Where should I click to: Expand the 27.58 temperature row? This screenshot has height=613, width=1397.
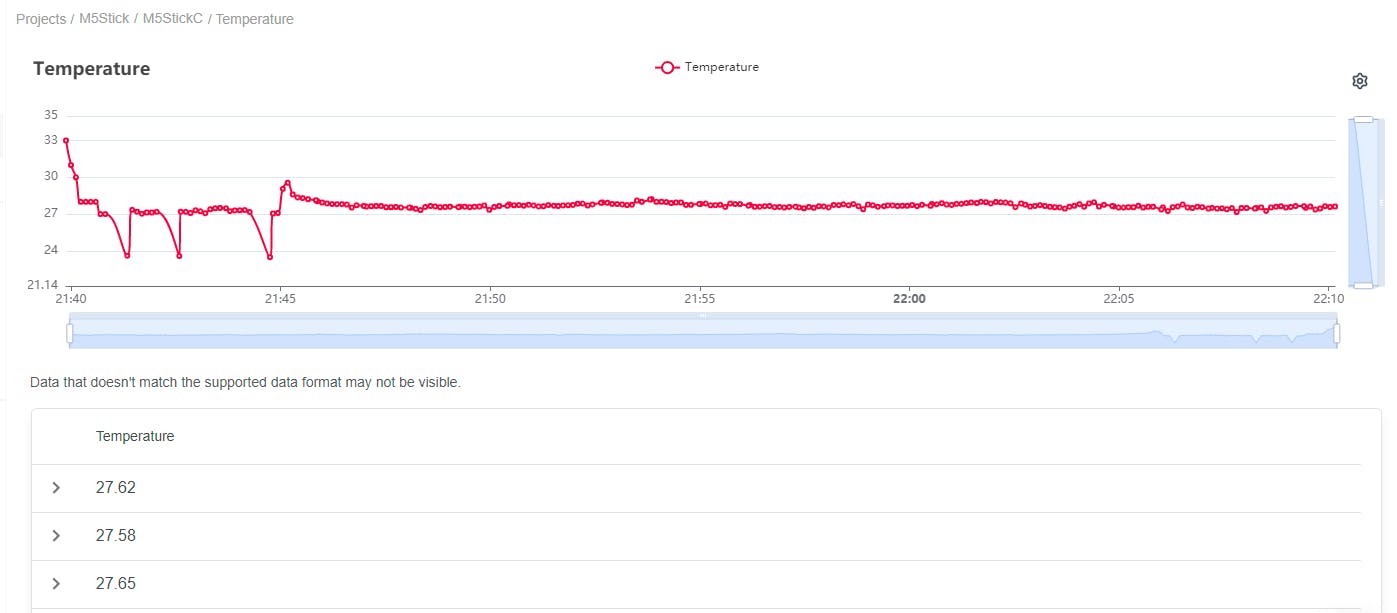pyautogui.click(x=56, y=536)
